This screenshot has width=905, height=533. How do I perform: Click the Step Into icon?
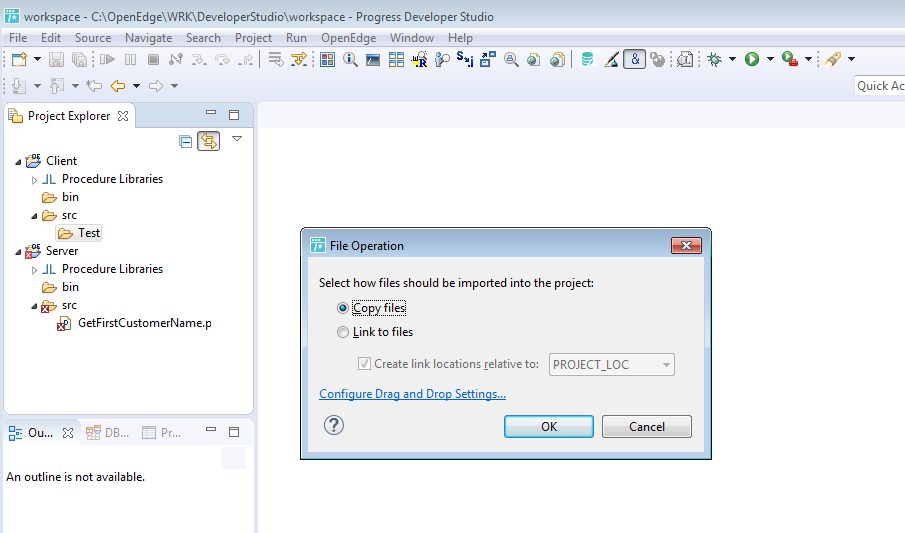[199, 59]
